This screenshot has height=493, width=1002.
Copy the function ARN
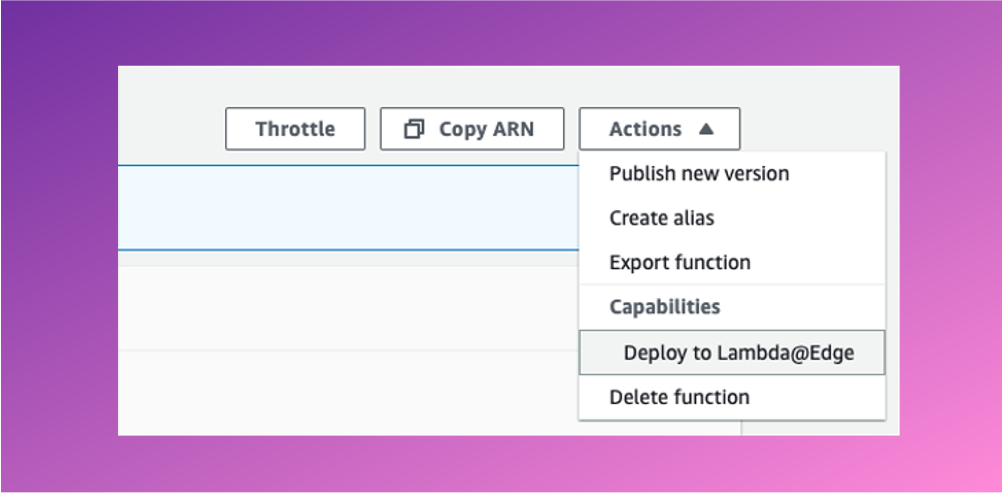click(x=472, y=129)
